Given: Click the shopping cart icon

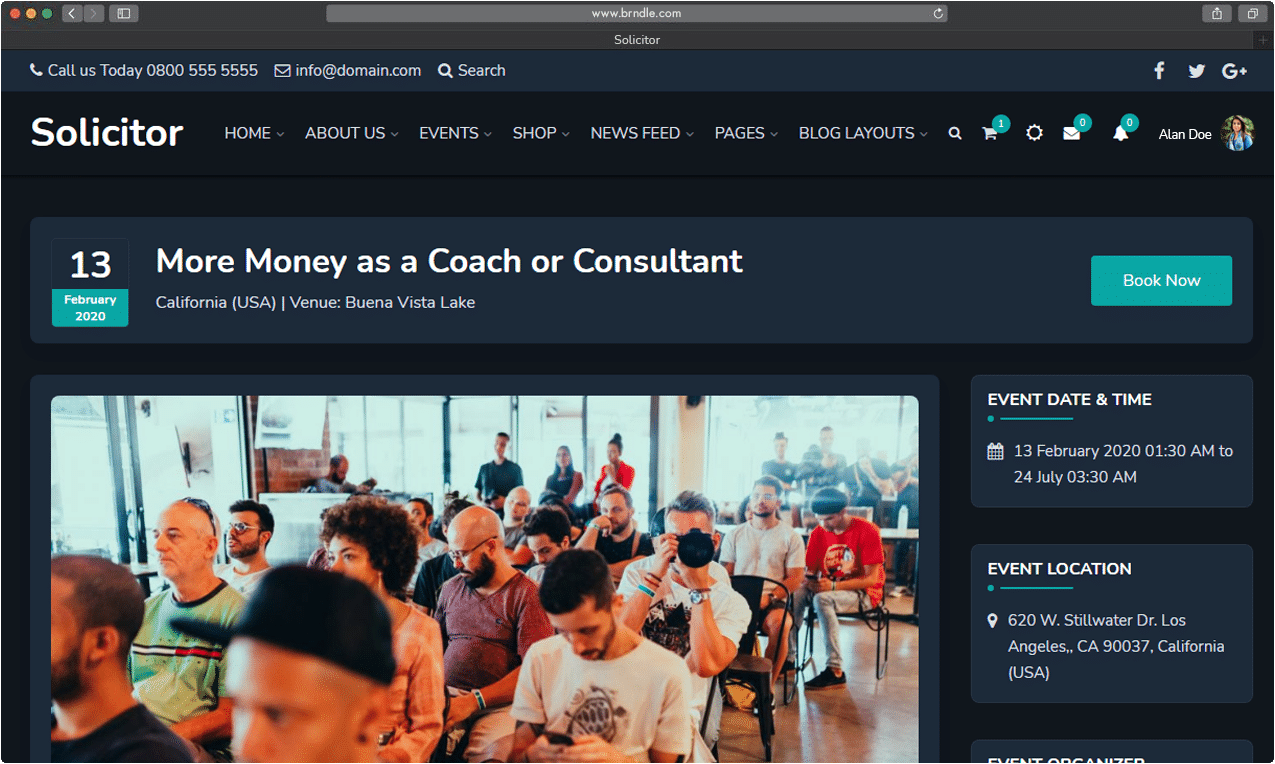Looking at the screenshot, I should (x=989, y=133).
